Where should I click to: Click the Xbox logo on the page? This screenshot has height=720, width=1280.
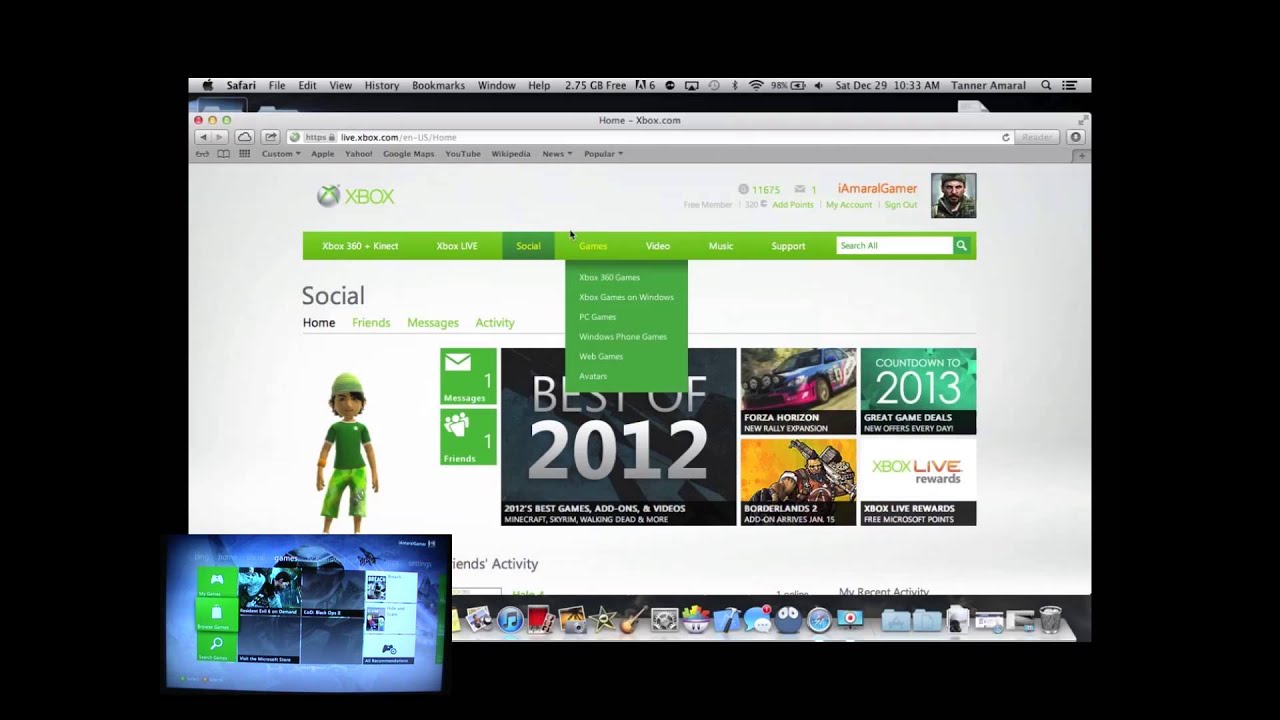(356, 196)
